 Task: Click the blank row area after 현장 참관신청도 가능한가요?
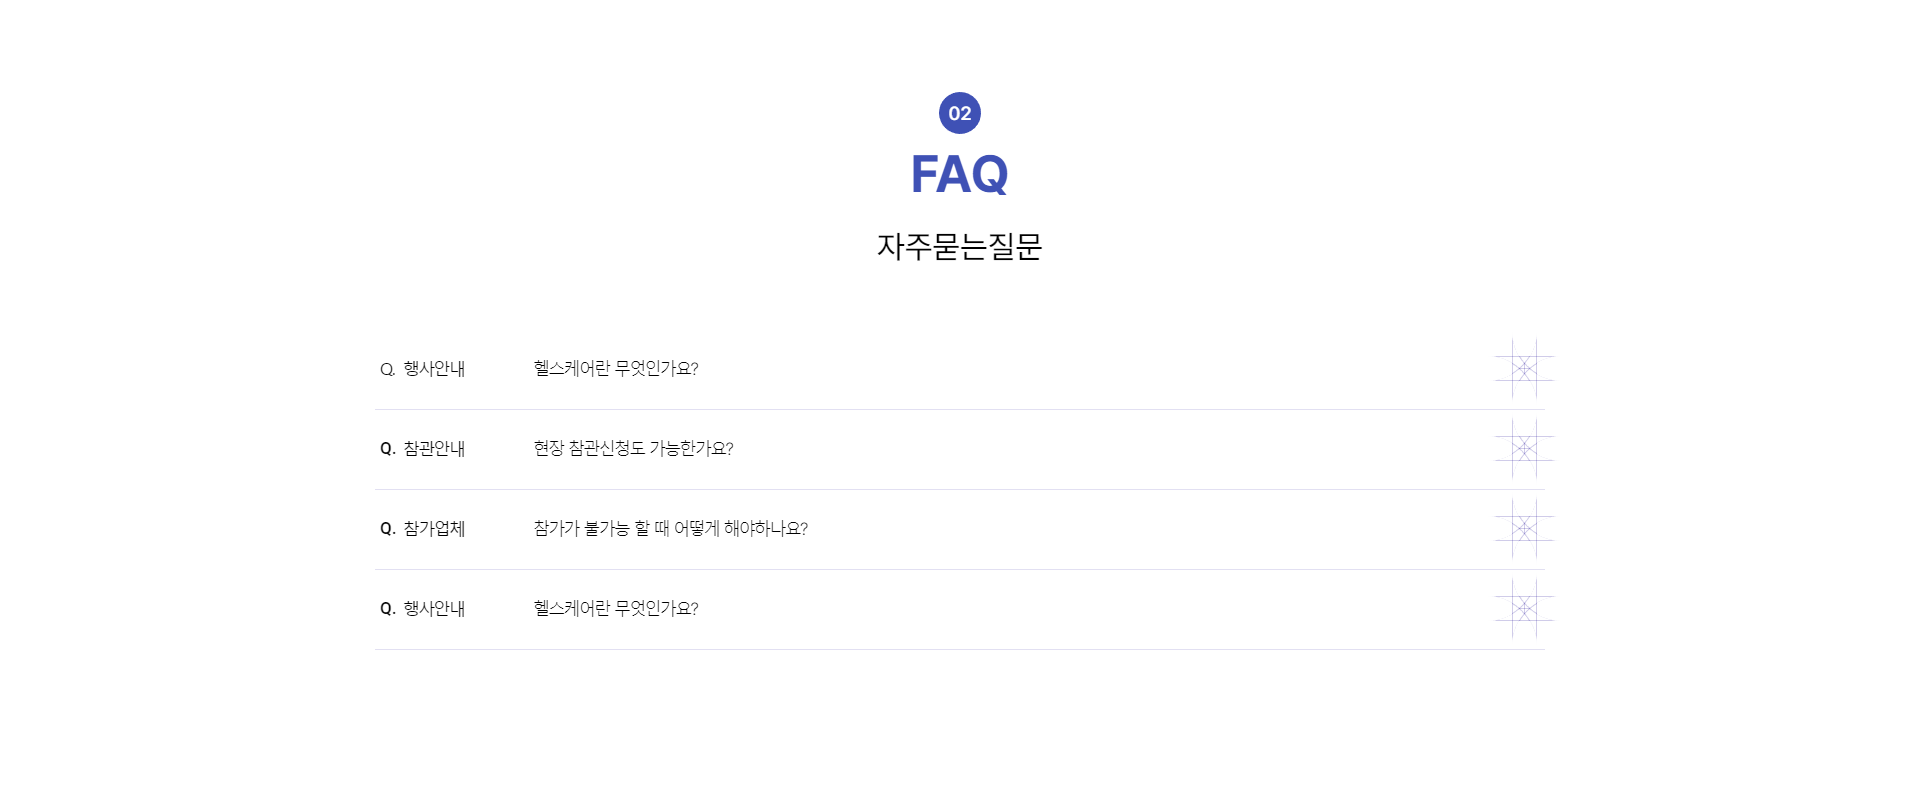pos(1110,449)
